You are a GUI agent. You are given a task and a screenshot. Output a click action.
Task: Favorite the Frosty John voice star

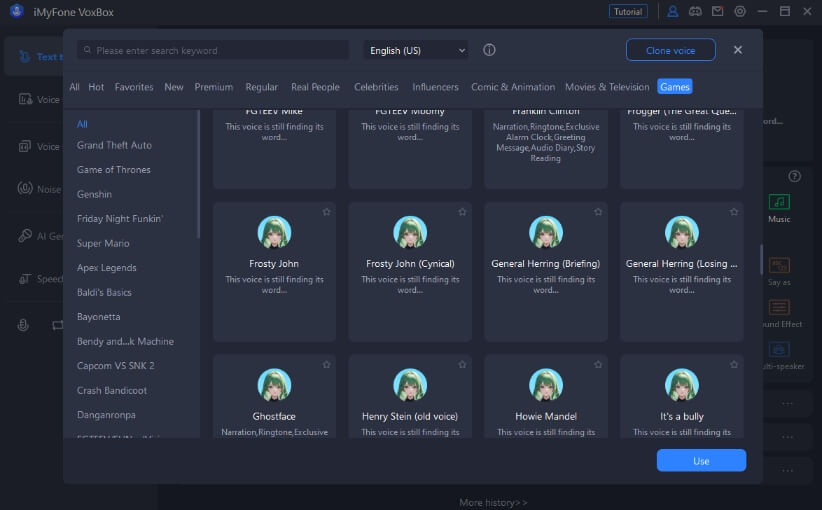pyautogui.click(x=327, y=212)
